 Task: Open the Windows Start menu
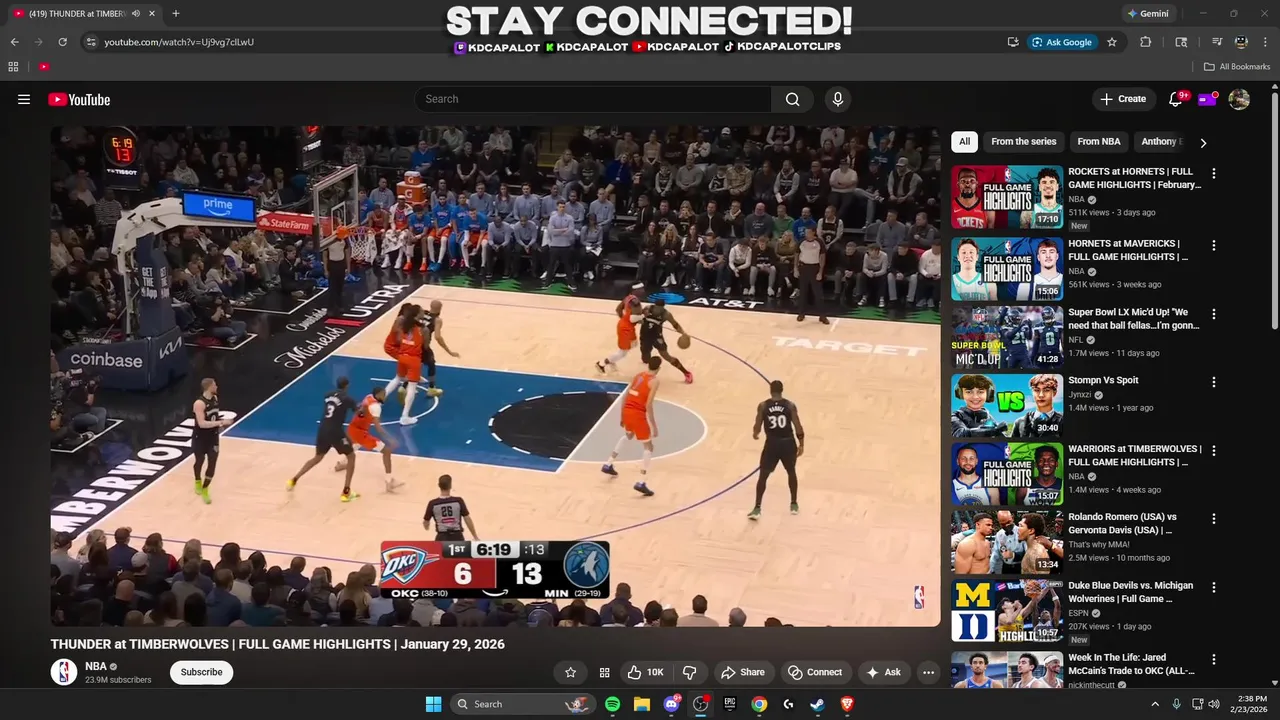pyautogui.click(x=433, y=704)
